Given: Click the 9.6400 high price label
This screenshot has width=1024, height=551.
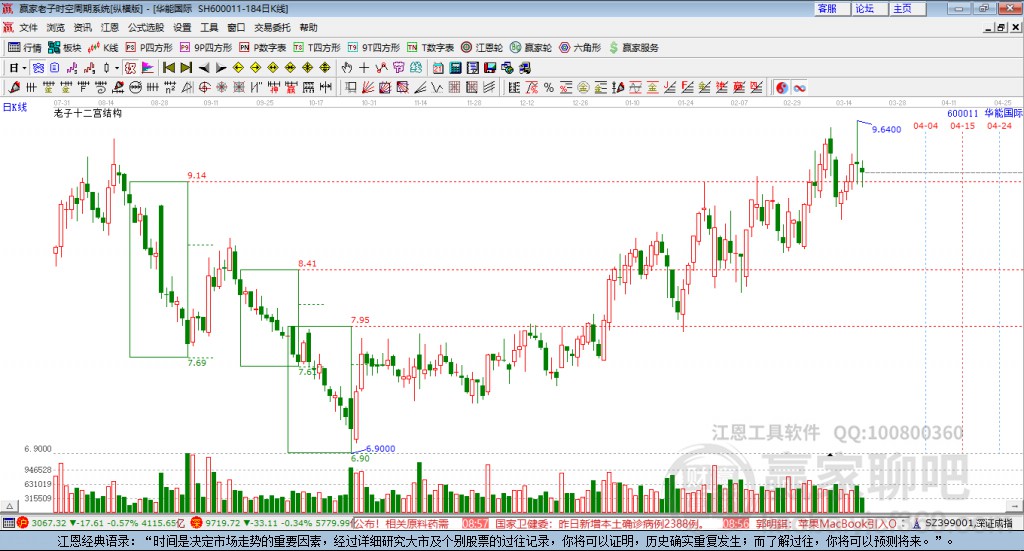Looking at the screenshot, I should pyautogui.click(x=886, y=129).
